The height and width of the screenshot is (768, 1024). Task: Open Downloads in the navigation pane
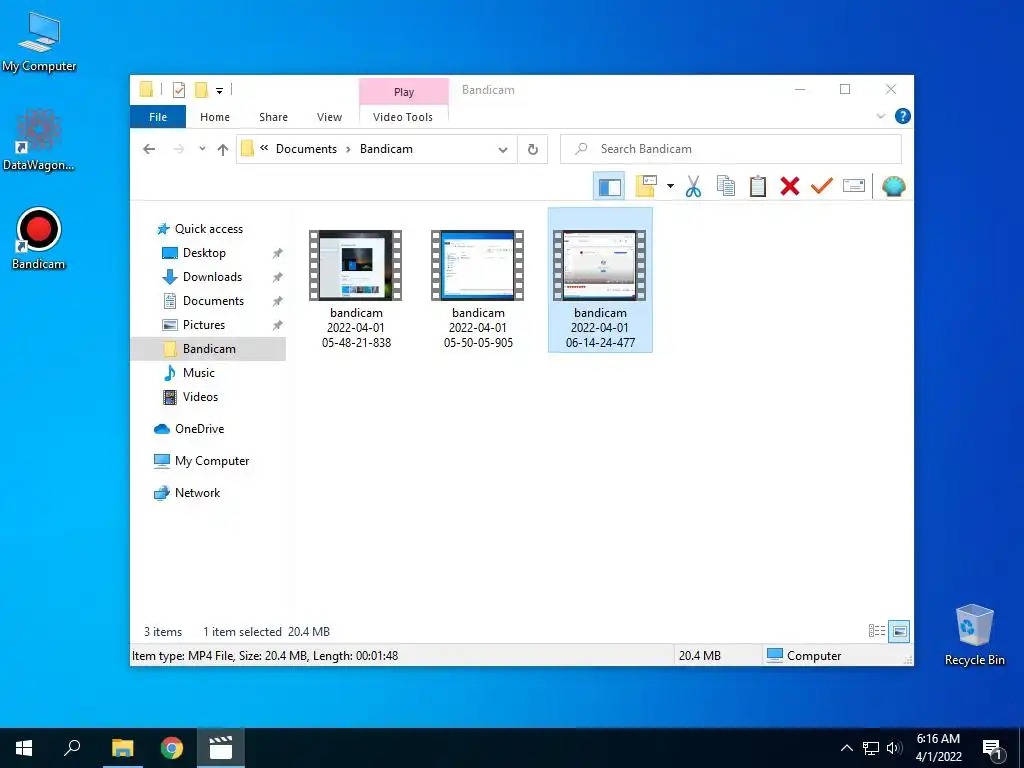[x=212, y=277]
